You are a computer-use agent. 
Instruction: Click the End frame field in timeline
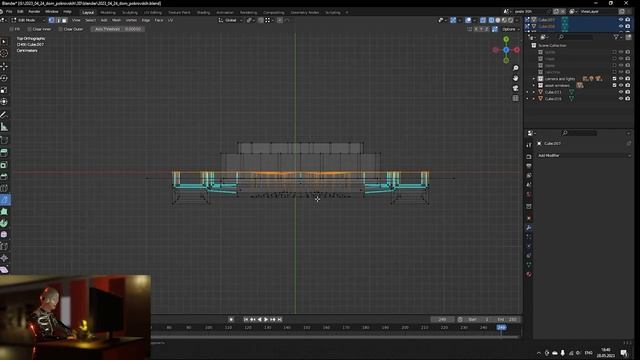click(x=508, y=320)
